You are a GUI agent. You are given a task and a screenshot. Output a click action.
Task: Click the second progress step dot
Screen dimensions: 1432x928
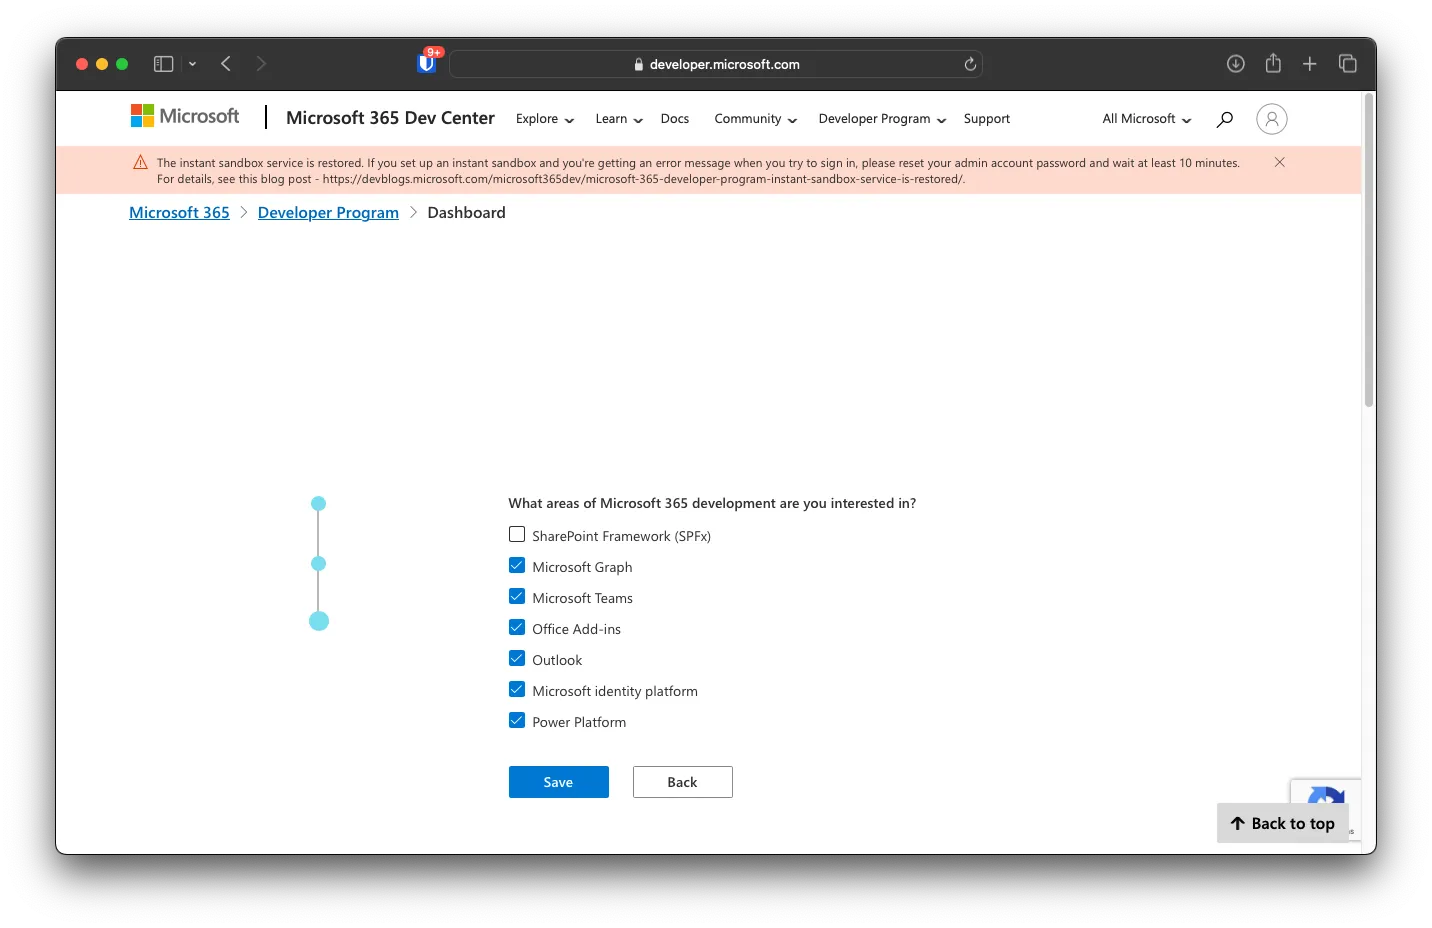pos(318,564)
